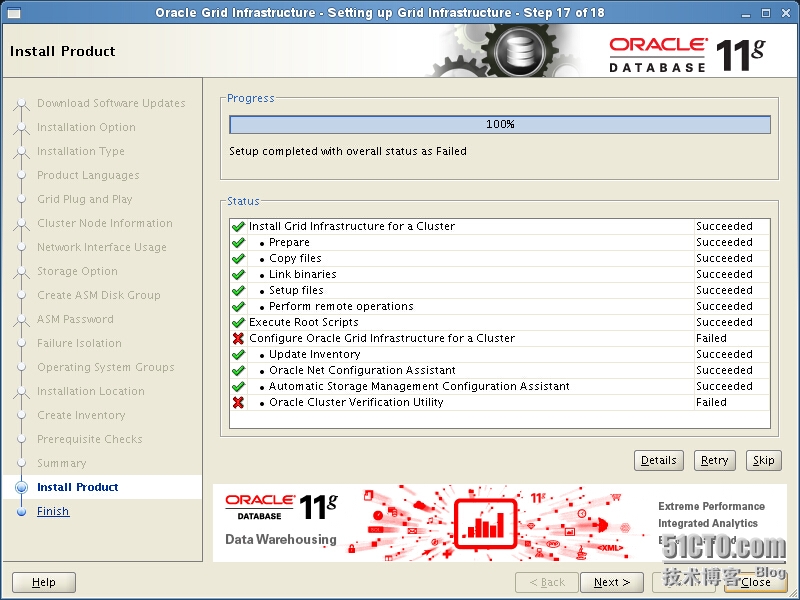Retry the failed configuration step
Viewport: 800px width, 600px height.
[714, 461]
